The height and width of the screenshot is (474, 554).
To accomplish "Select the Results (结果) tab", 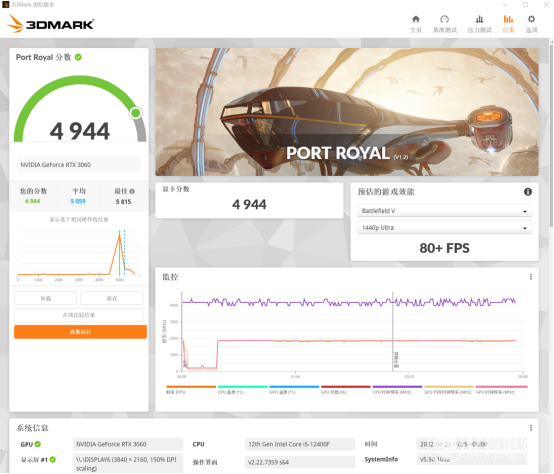I will [508, 24].
